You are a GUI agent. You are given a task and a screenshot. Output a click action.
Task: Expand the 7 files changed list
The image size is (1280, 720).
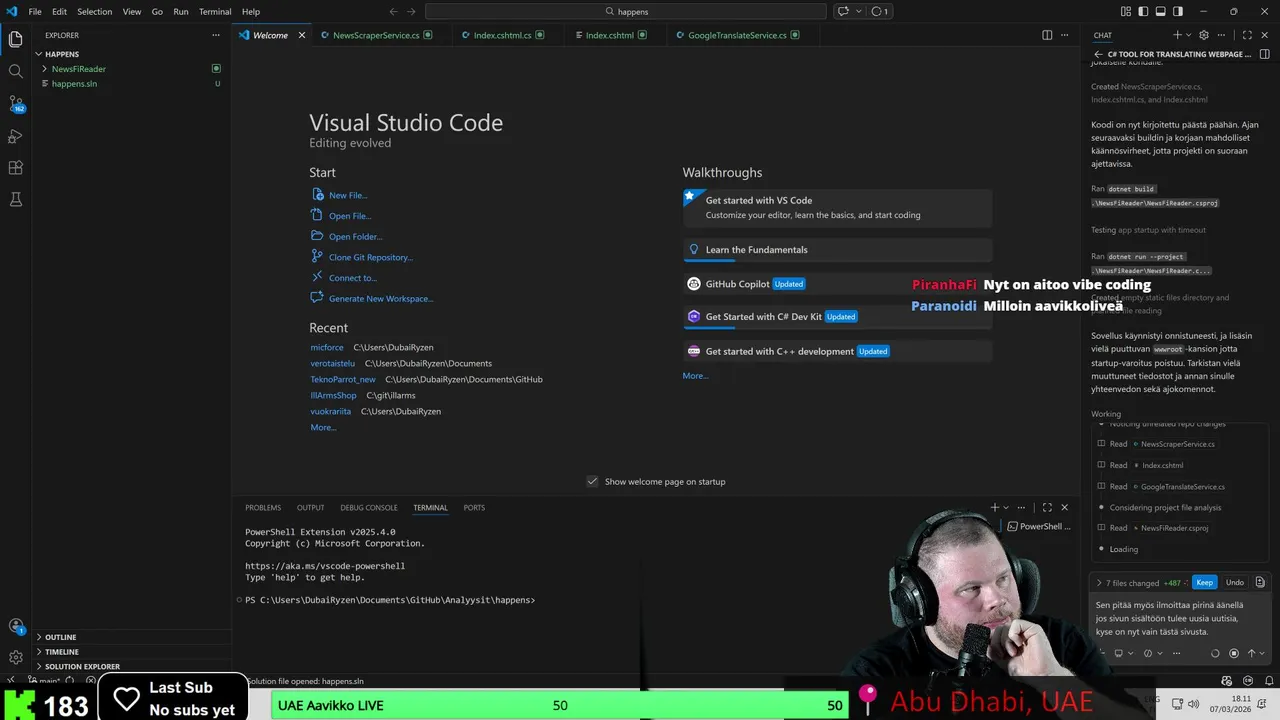[1099, 583]
